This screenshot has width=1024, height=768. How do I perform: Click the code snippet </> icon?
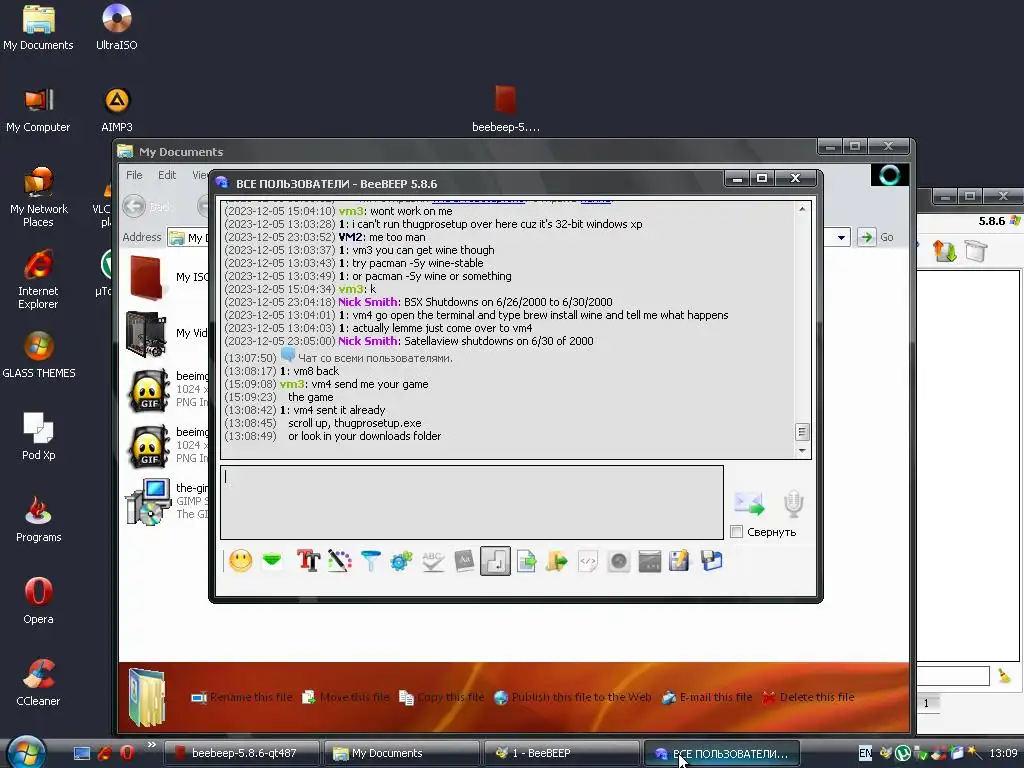588,561
